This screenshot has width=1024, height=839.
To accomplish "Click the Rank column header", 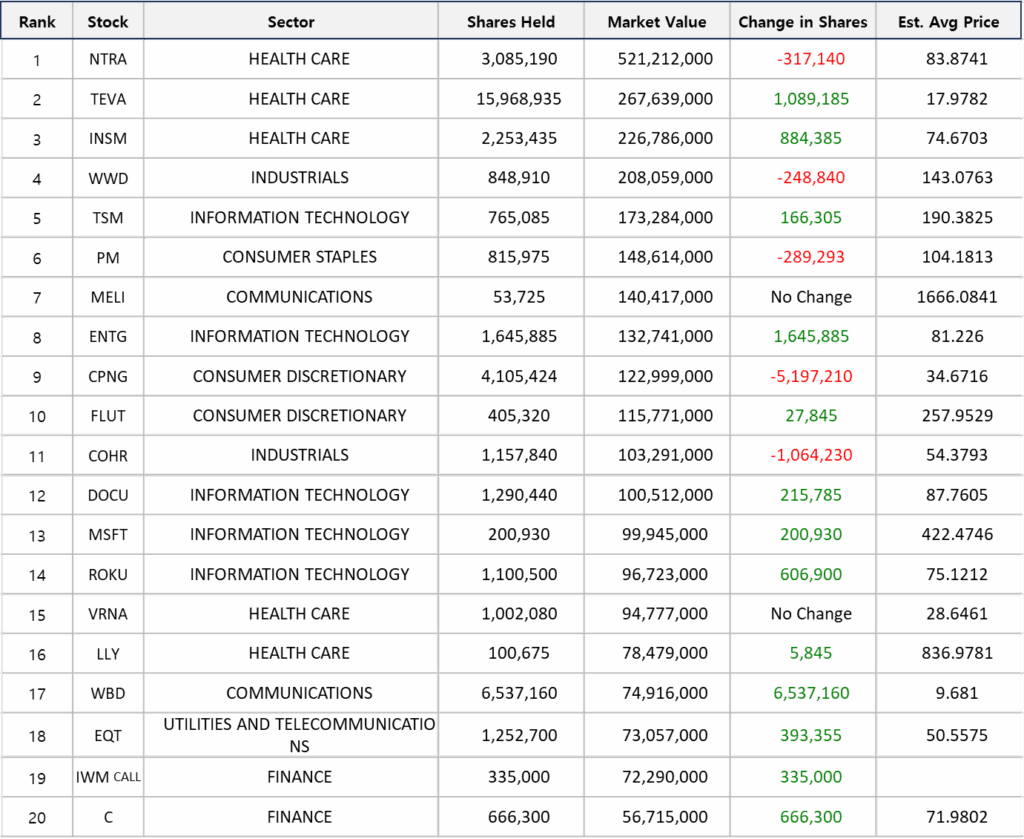I will point(37,22).
